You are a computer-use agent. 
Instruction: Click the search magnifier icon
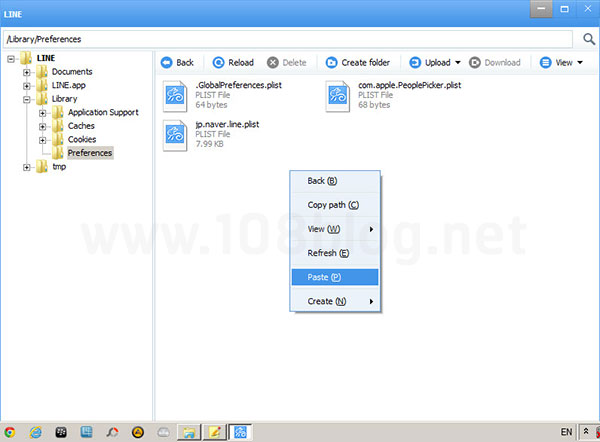pos(589,39)
